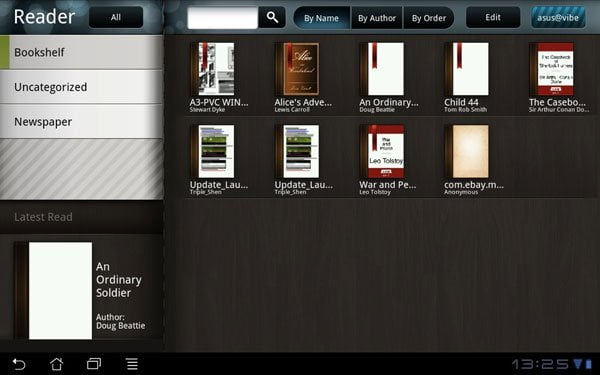
Task: Tap the clock showing 13:25
Action: [540, 364]
